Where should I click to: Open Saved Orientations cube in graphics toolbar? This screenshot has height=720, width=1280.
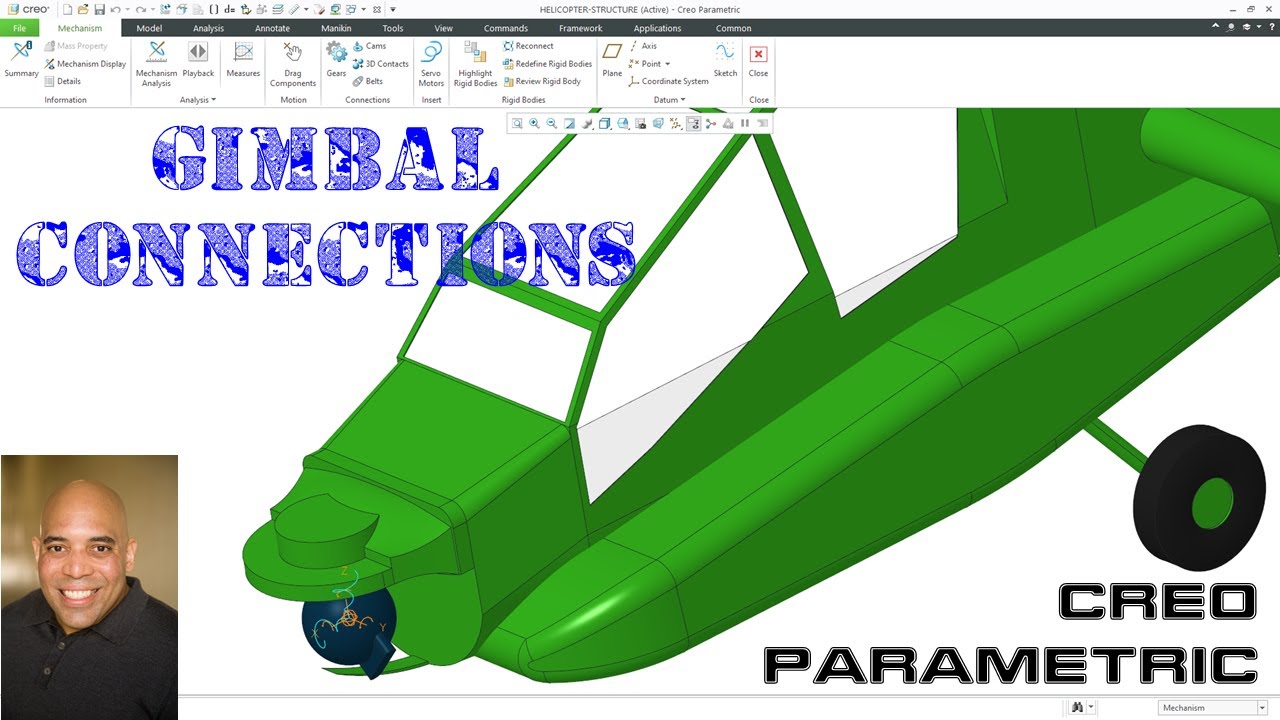coord(623,124)
